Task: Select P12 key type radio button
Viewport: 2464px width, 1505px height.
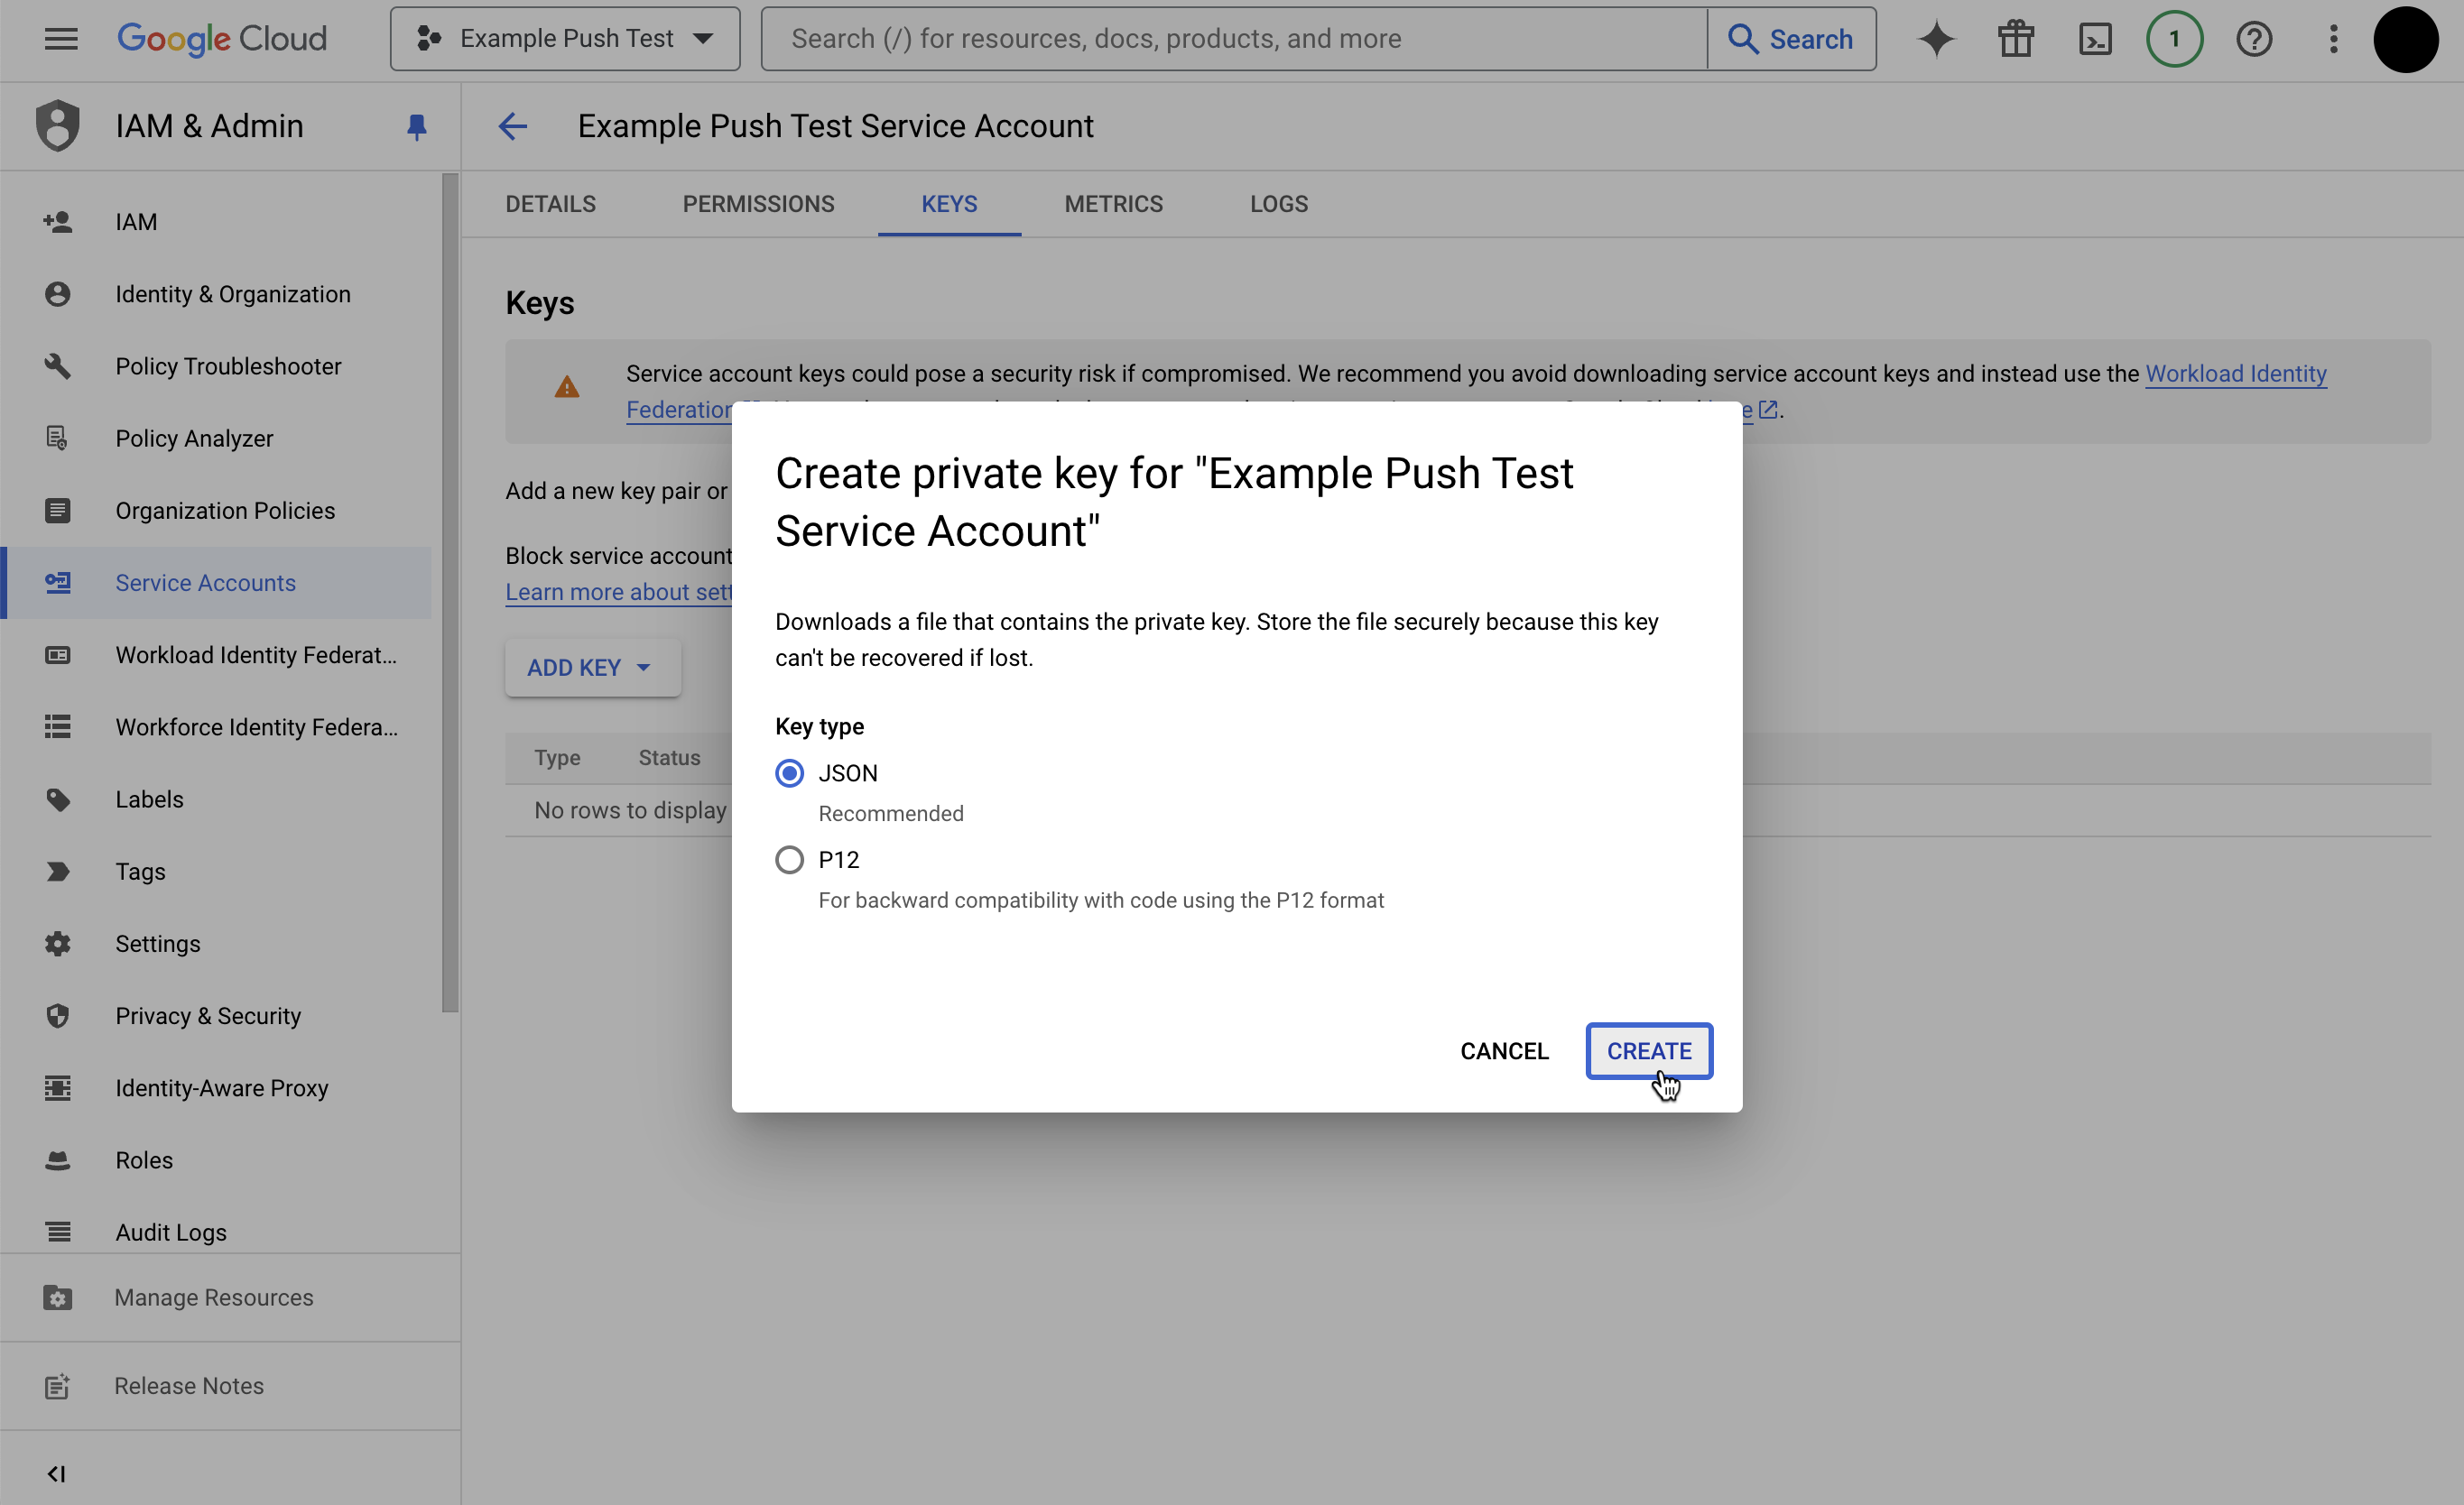Action: tap(790, 860)
